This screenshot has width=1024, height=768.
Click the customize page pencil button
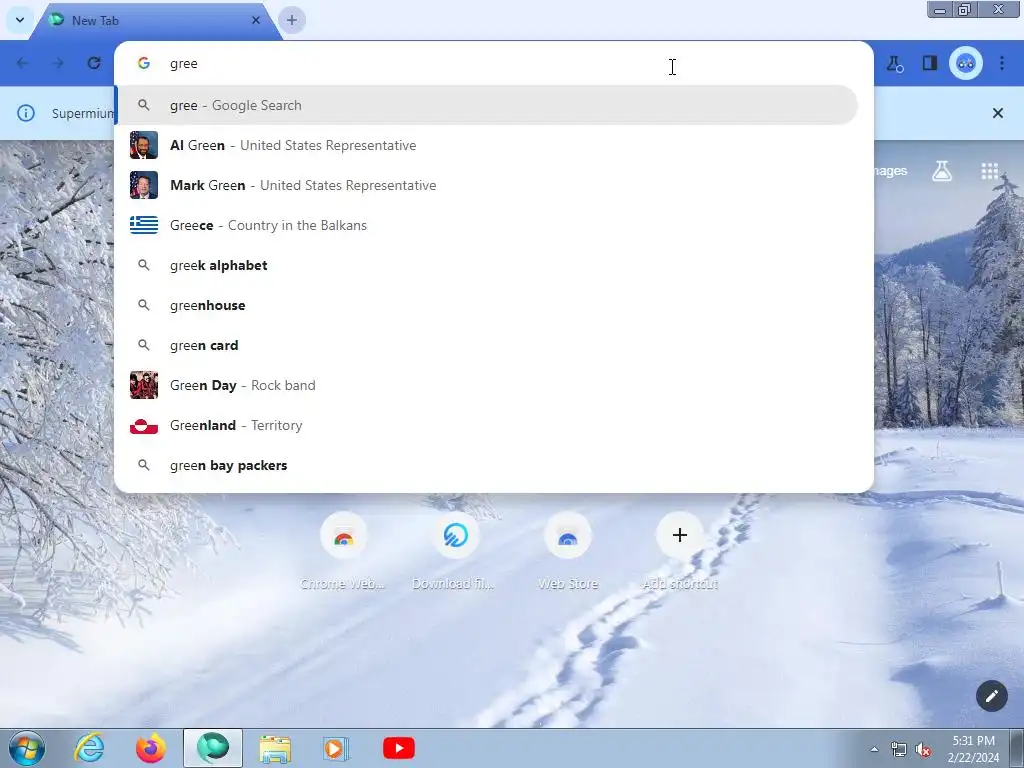pos(991,696)
